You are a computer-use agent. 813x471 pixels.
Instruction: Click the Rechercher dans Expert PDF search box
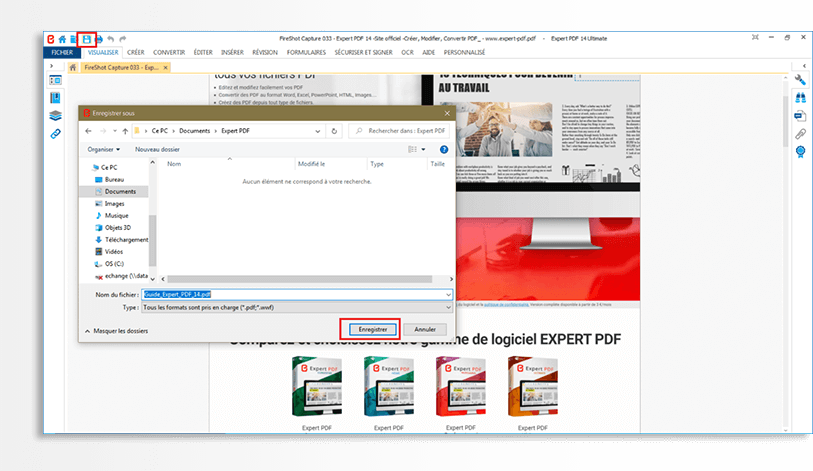coord(399,131)
